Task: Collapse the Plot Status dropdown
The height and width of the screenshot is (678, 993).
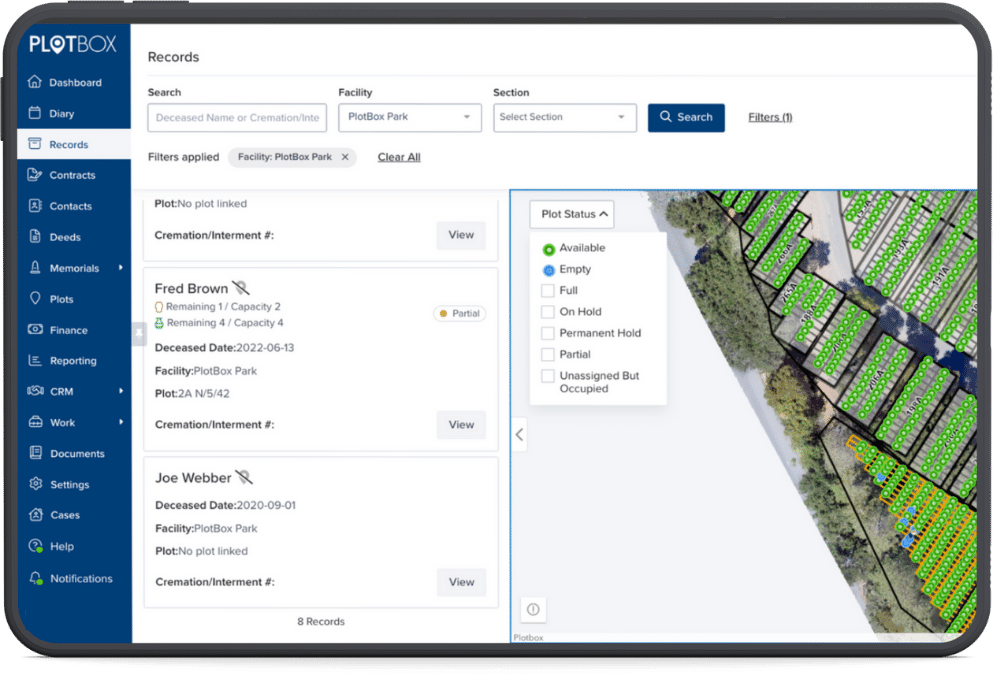Action: click(x=572, y=214)
